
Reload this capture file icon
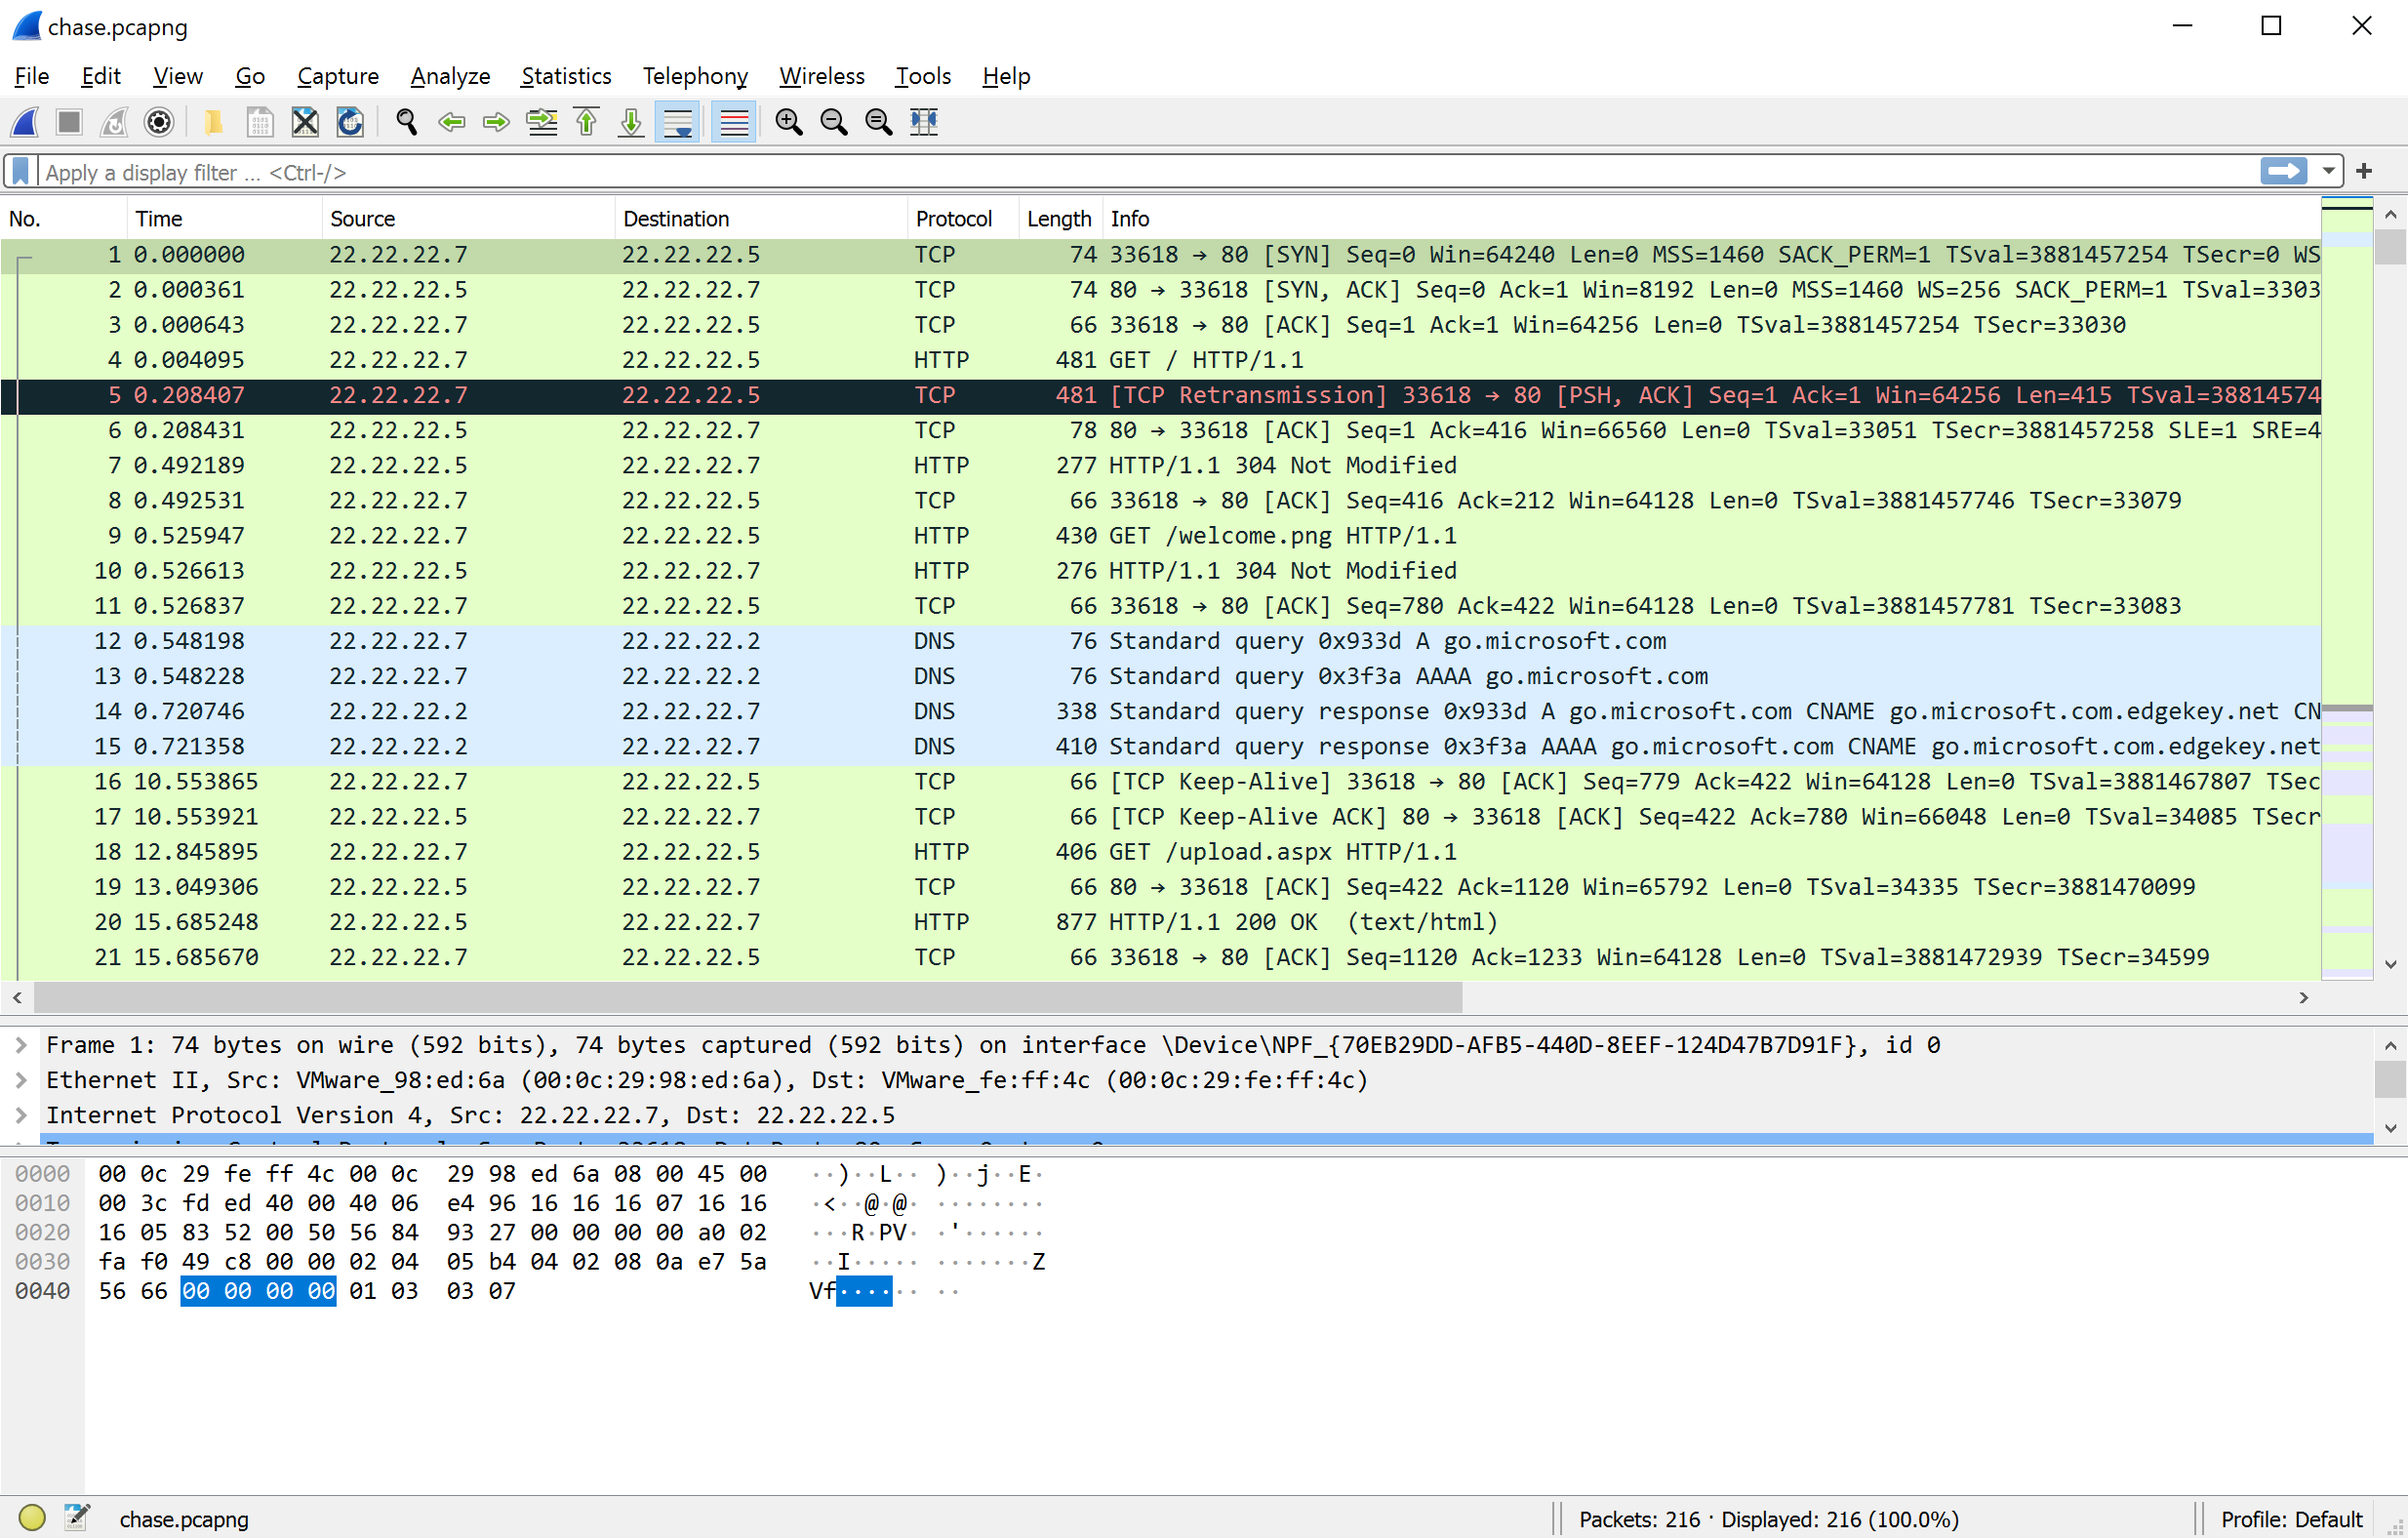(350, 122)
